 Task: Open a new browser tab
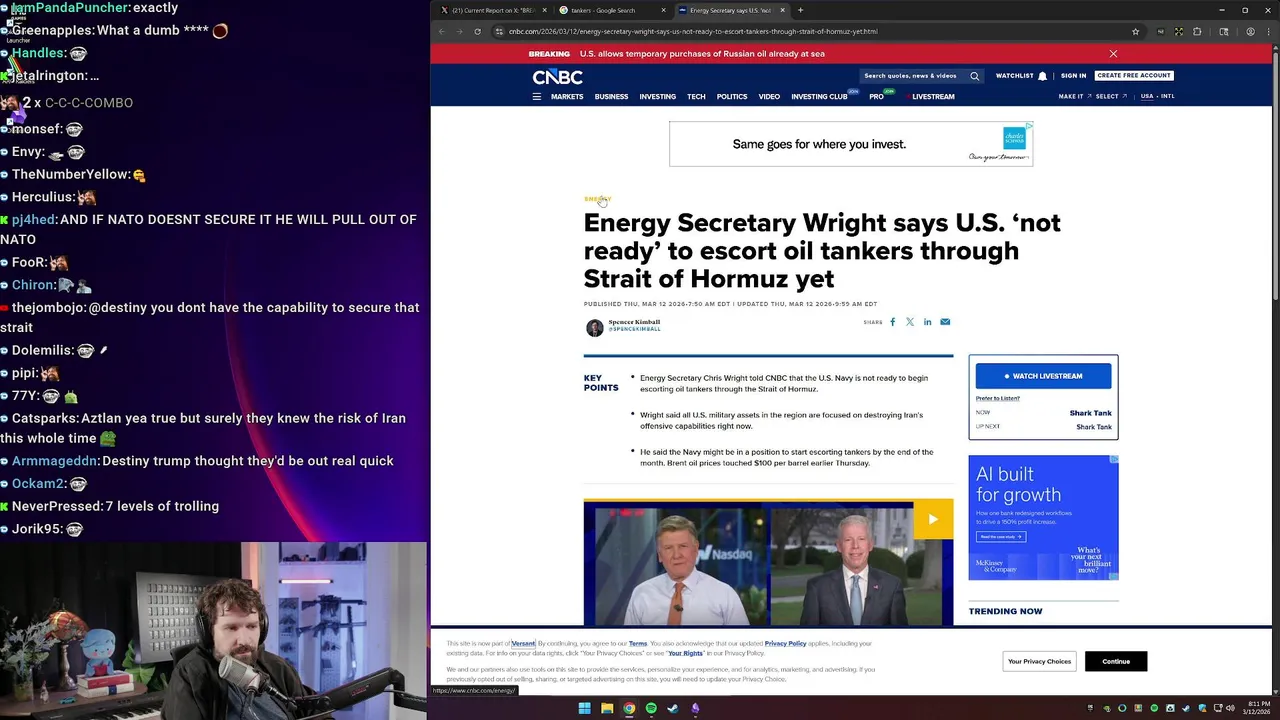800,10
